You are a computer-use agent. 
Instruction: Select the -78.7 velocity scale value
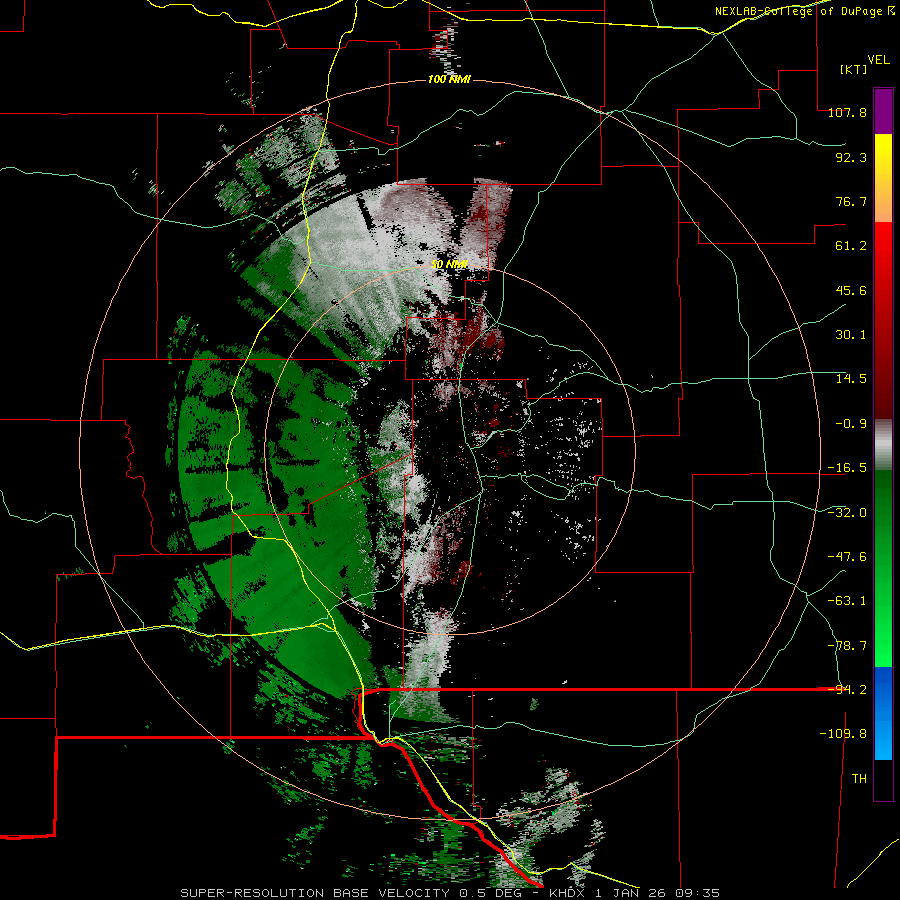847,646
